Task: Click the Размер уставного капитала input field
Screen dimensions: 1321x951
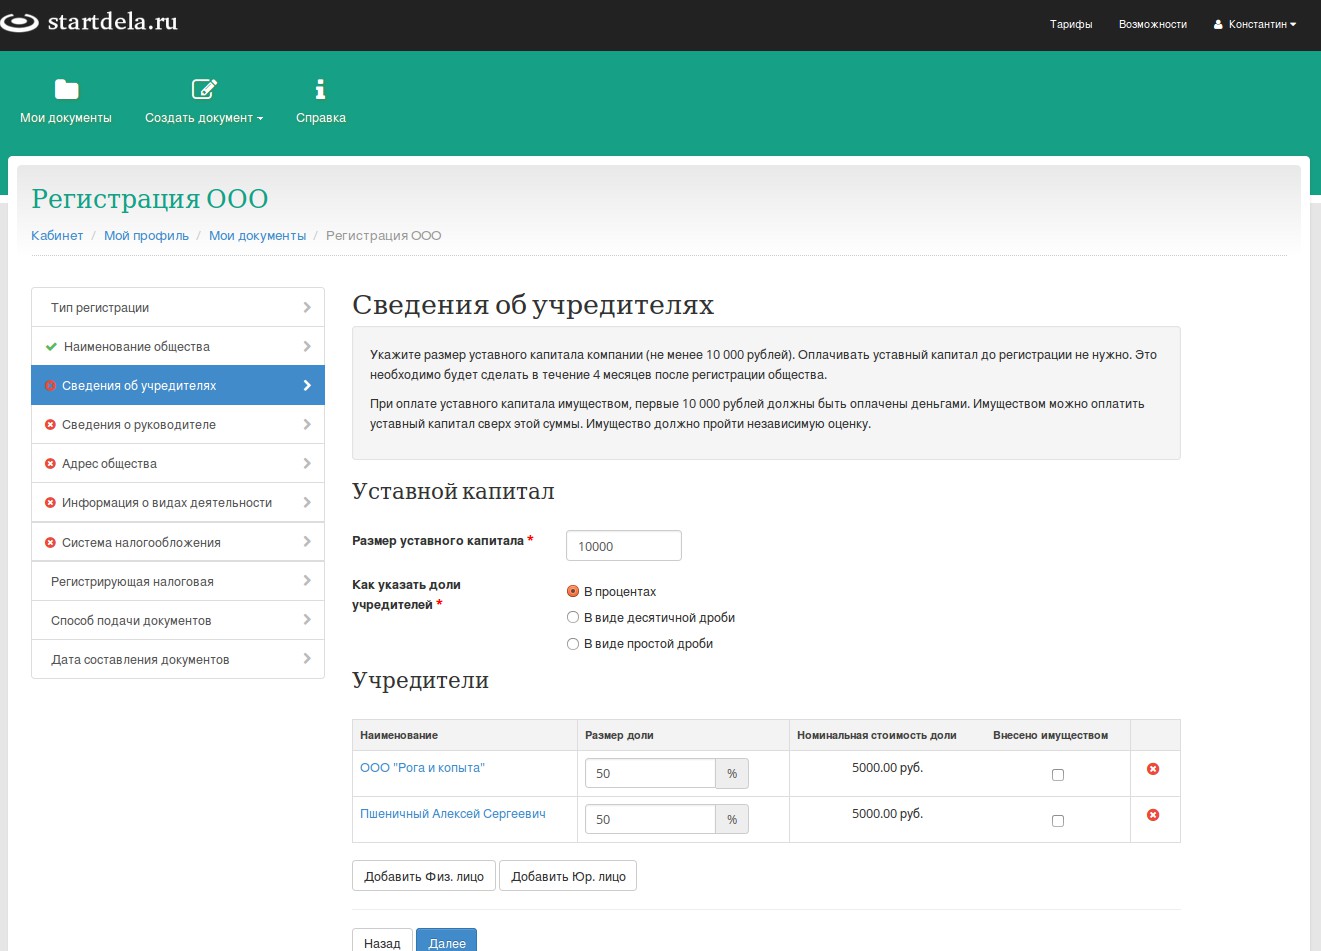Action: tap(624, 546)
